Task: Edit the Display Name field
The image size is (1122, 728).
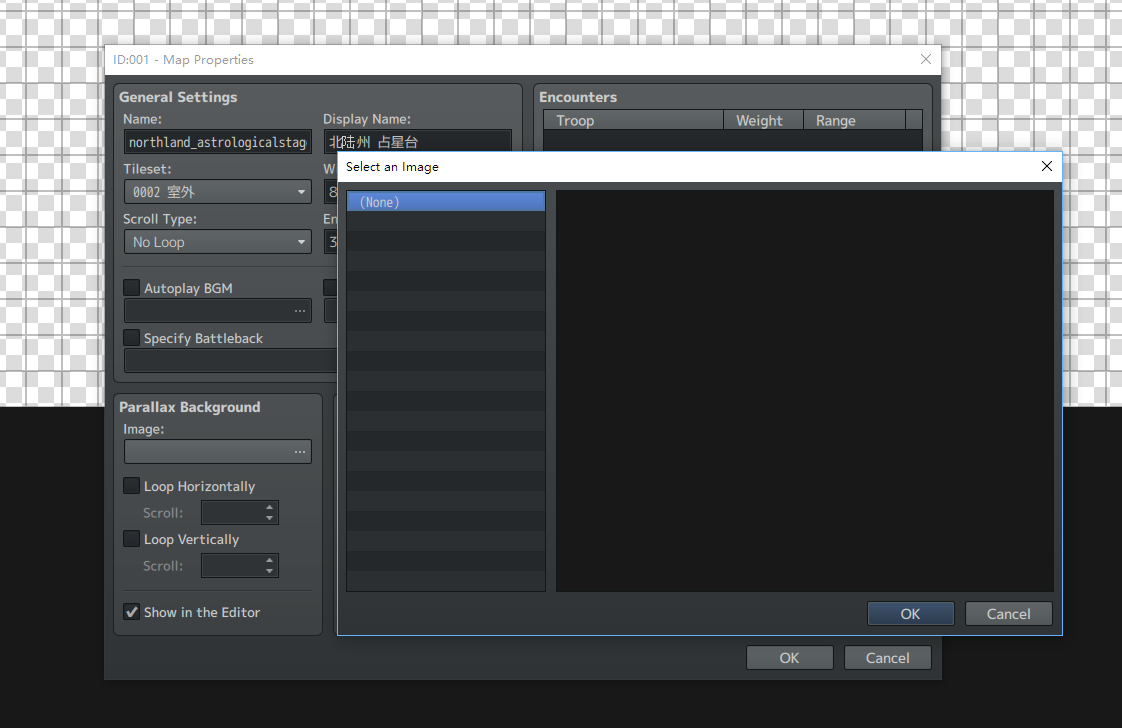Action: pyautogui.click(x=418, y=141)
